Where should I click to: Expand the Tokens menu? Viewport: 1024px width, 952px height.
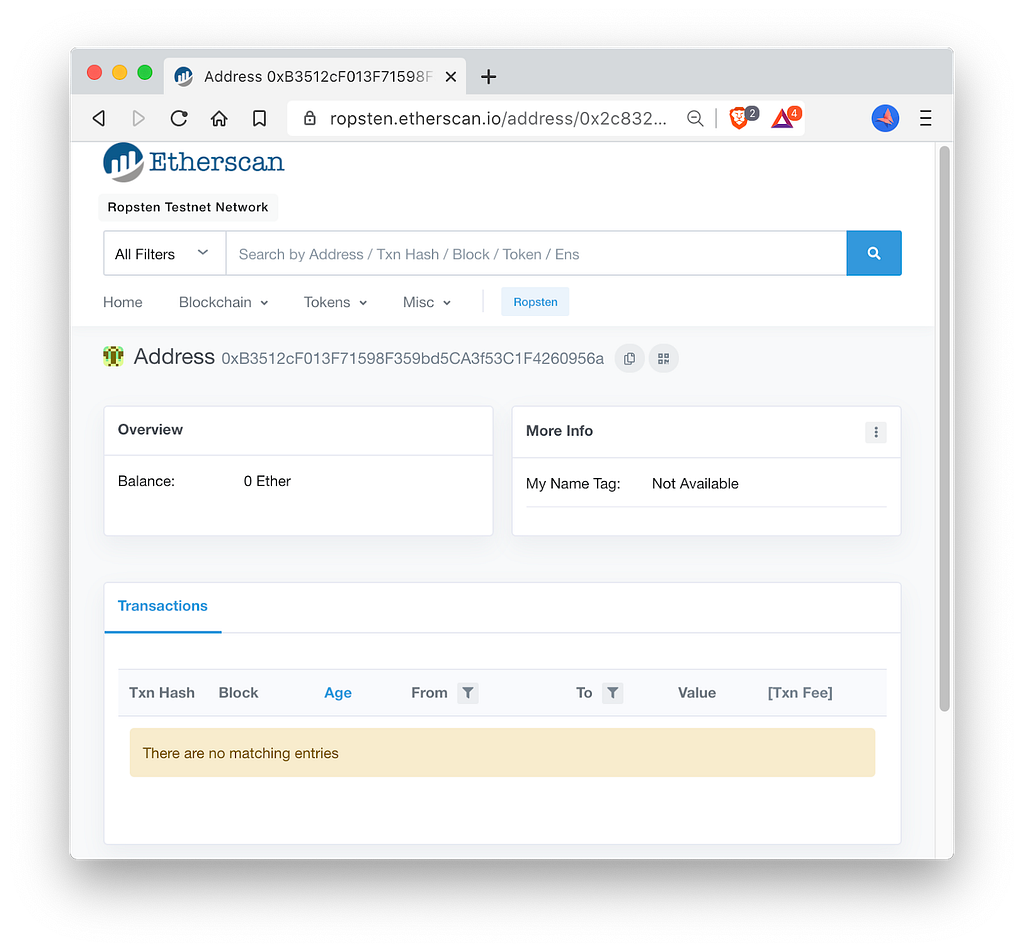point(335,302)
